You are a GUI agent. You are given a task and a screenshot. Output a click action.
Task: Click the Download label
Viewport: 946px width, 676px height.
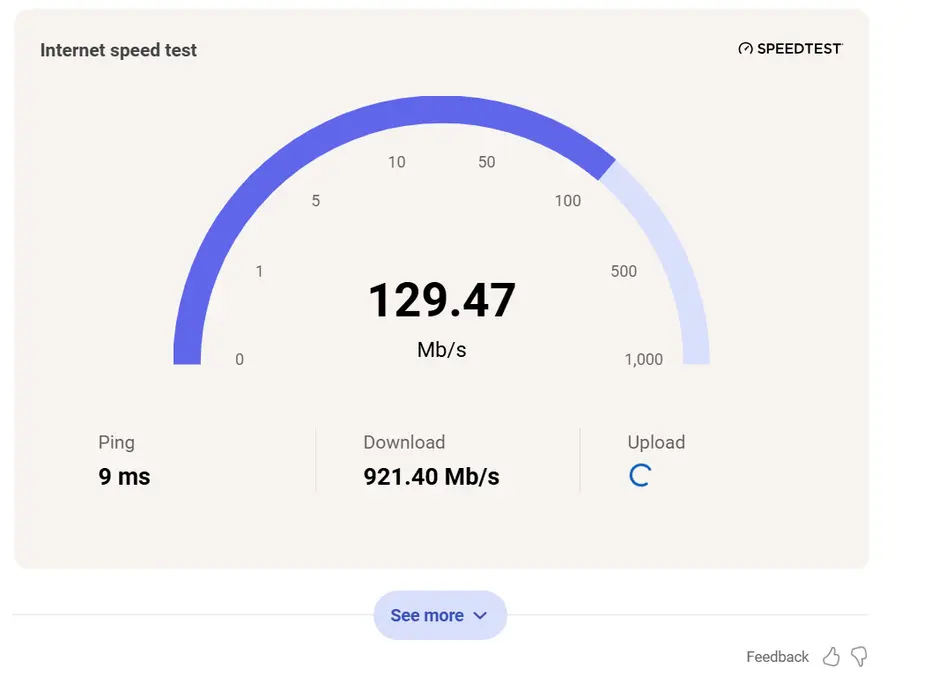click(x=404, y=442)
